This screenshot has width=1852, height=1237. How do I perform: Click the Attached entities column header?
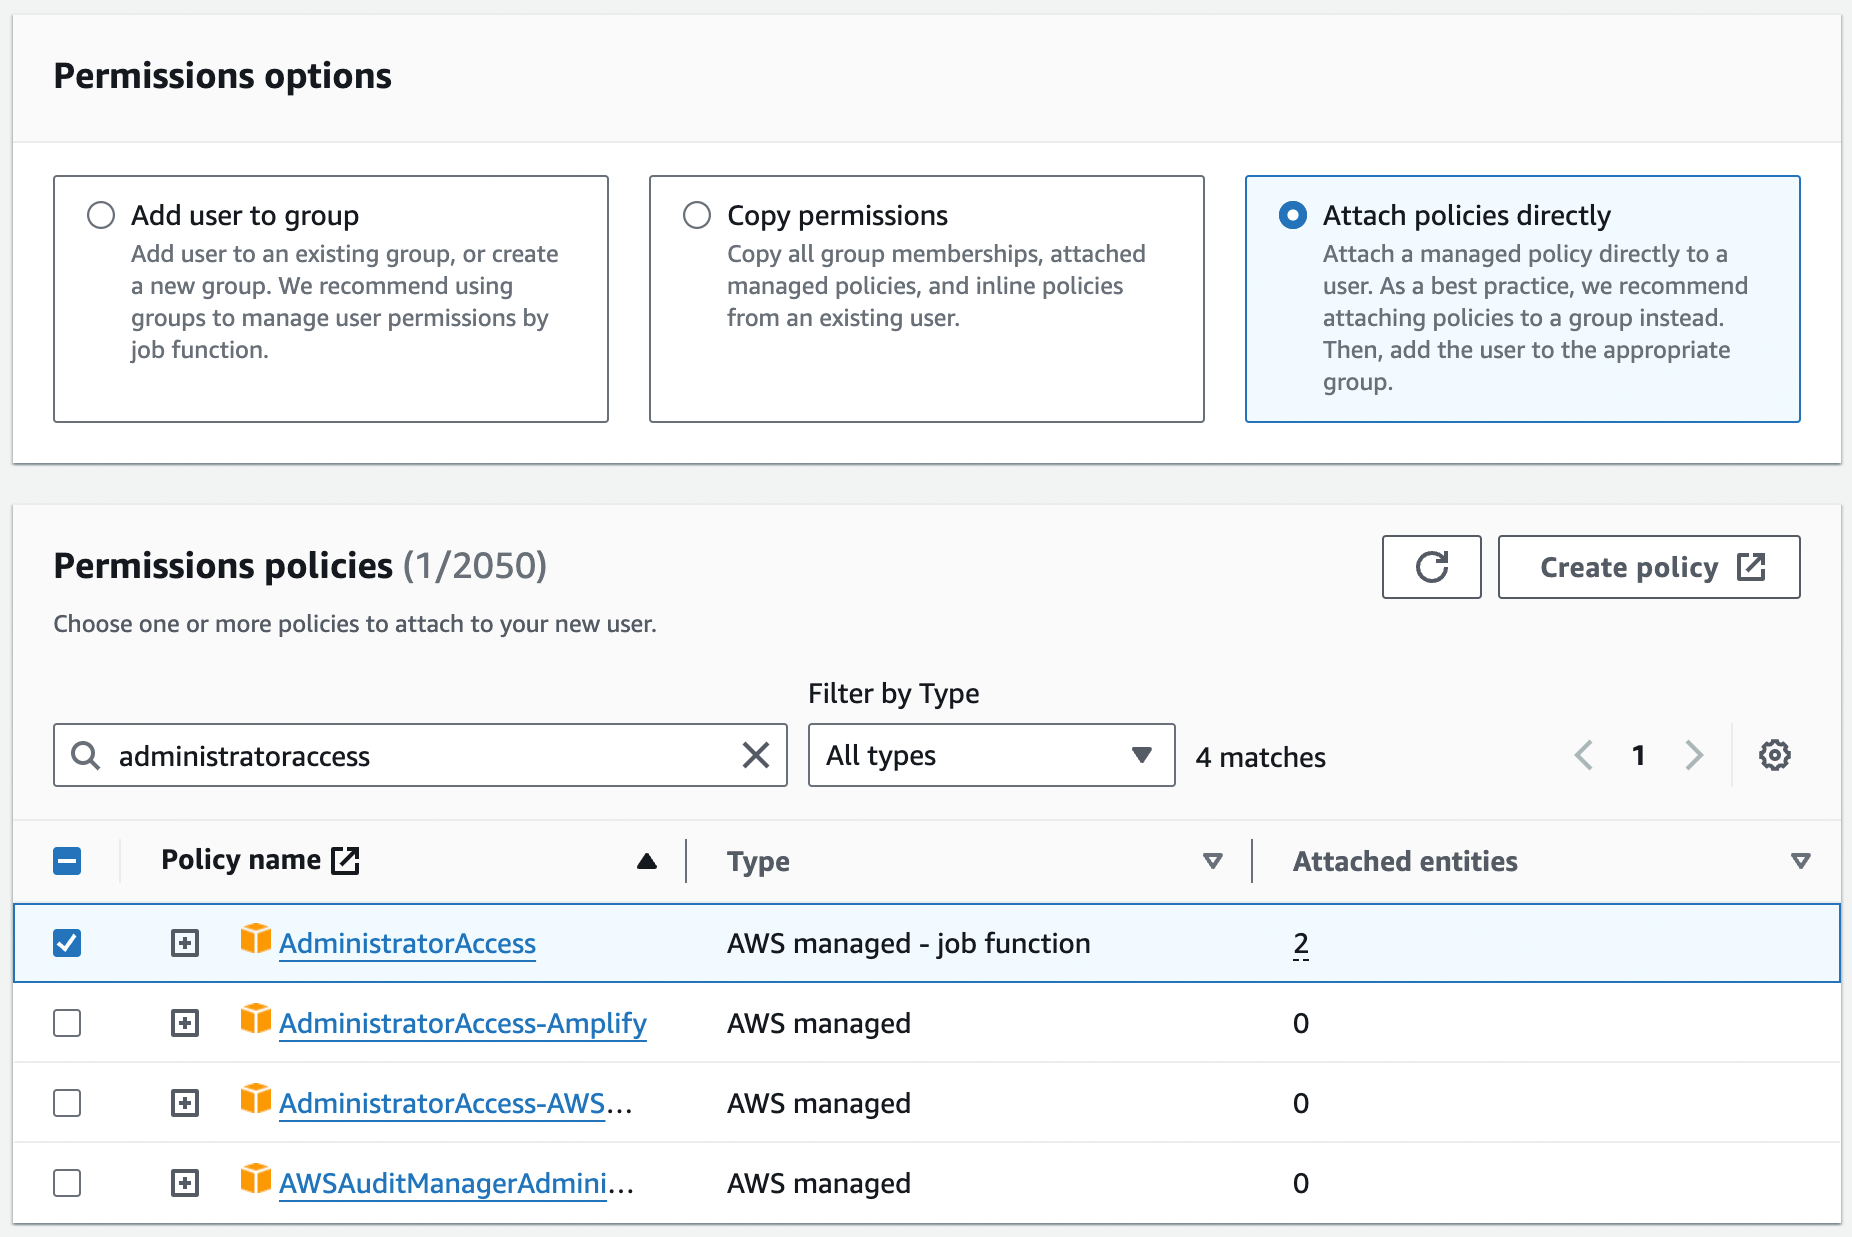[x=1405, y=861]
